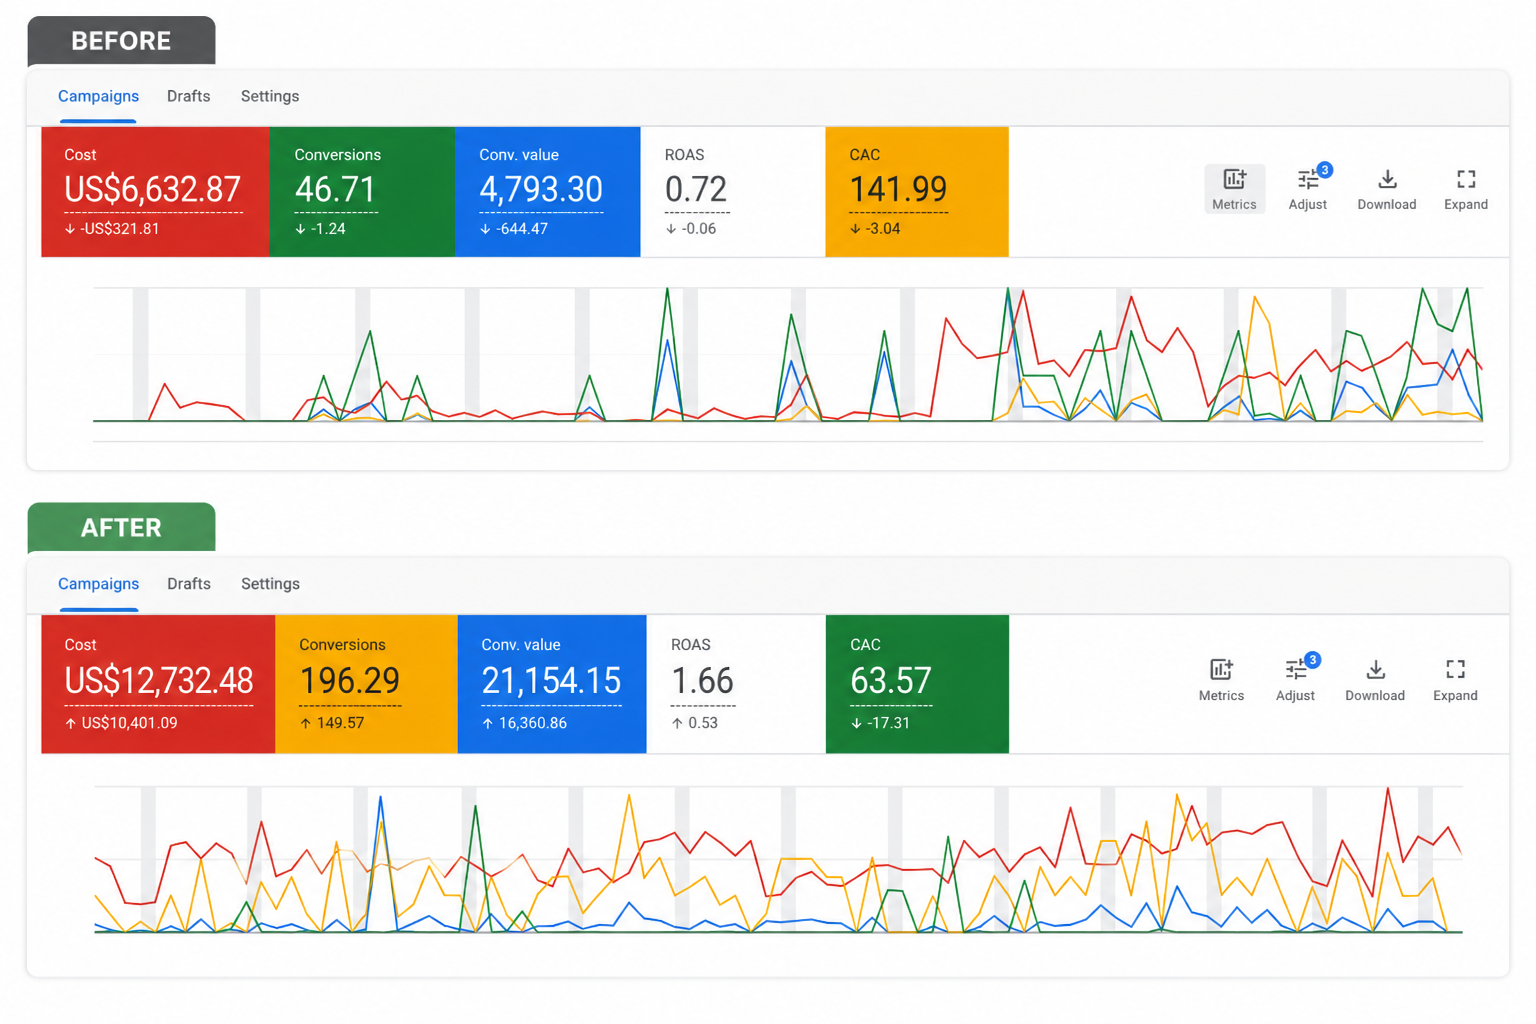This screenshot has width=1536, height=1024.
Task: Open the green Conversions 46.71 metric card
Action: pos(362,192)
